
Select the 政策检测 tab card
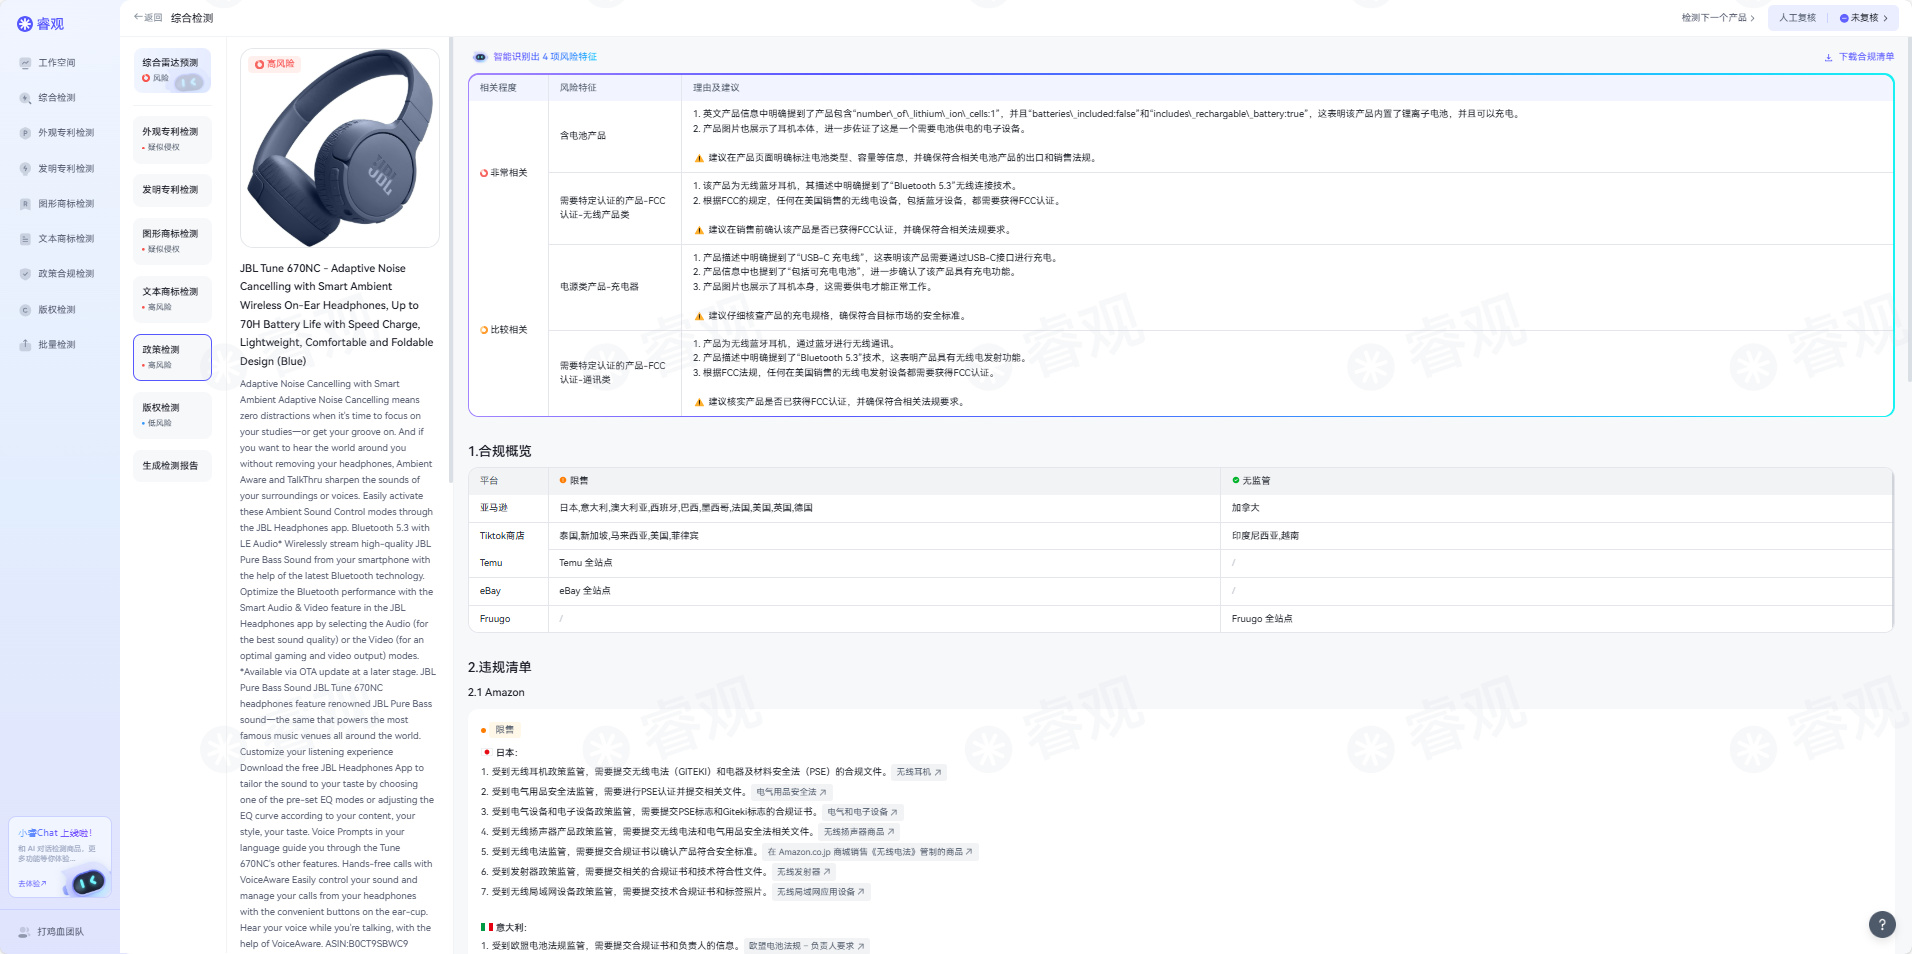click(x=172, y=357)
